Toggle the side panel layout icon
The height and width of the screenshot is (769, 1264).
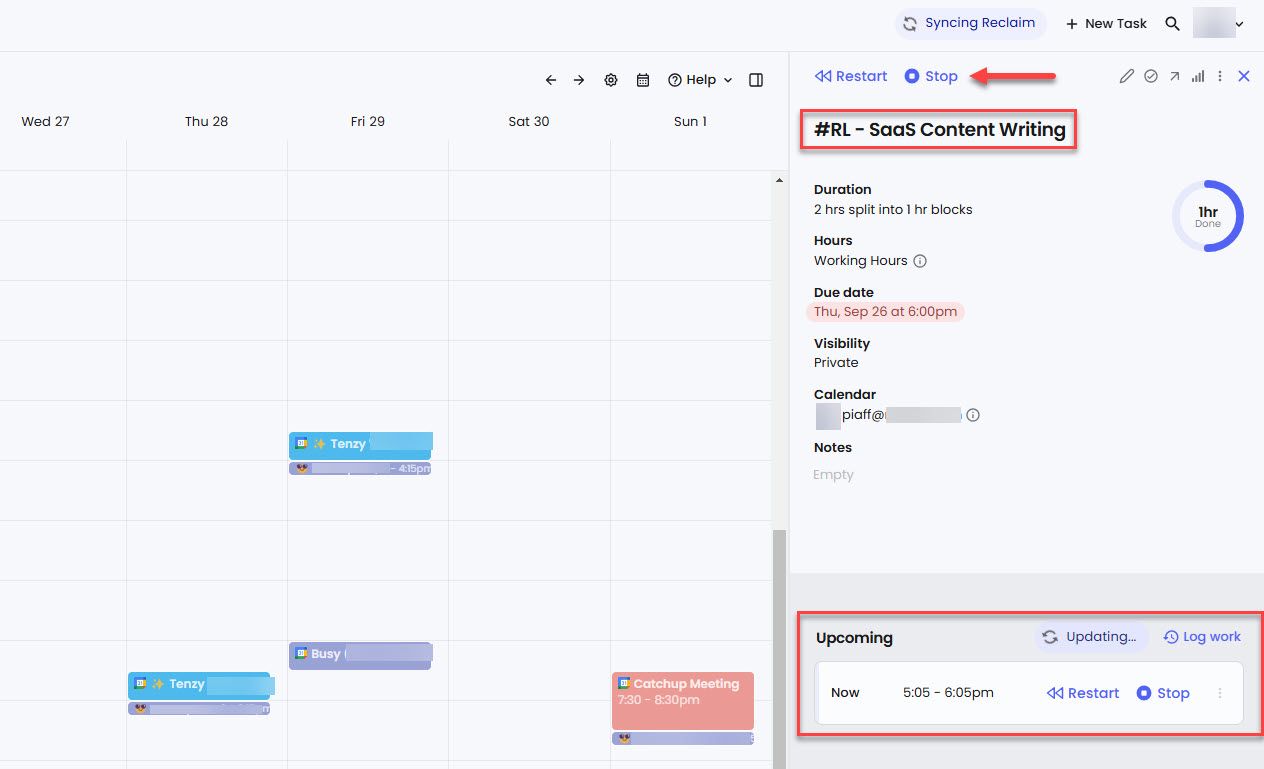tap(755, 80)
